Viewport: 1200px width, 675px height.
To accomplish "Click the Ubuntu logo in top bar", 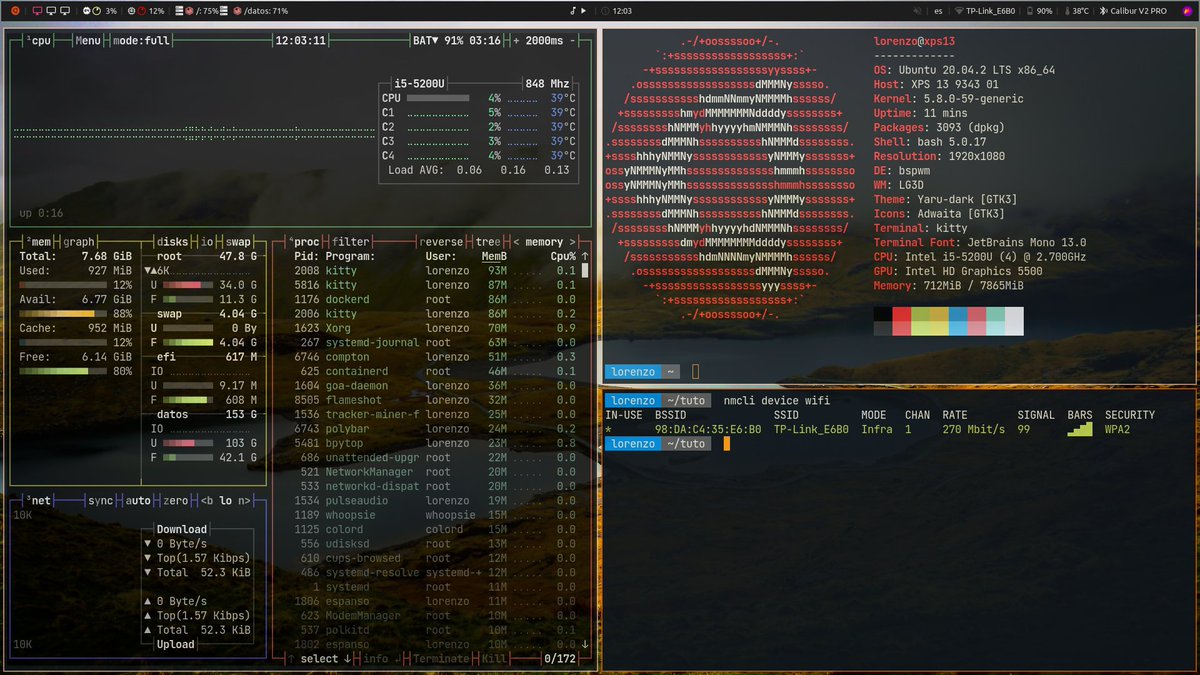I will tap(14, 11).
